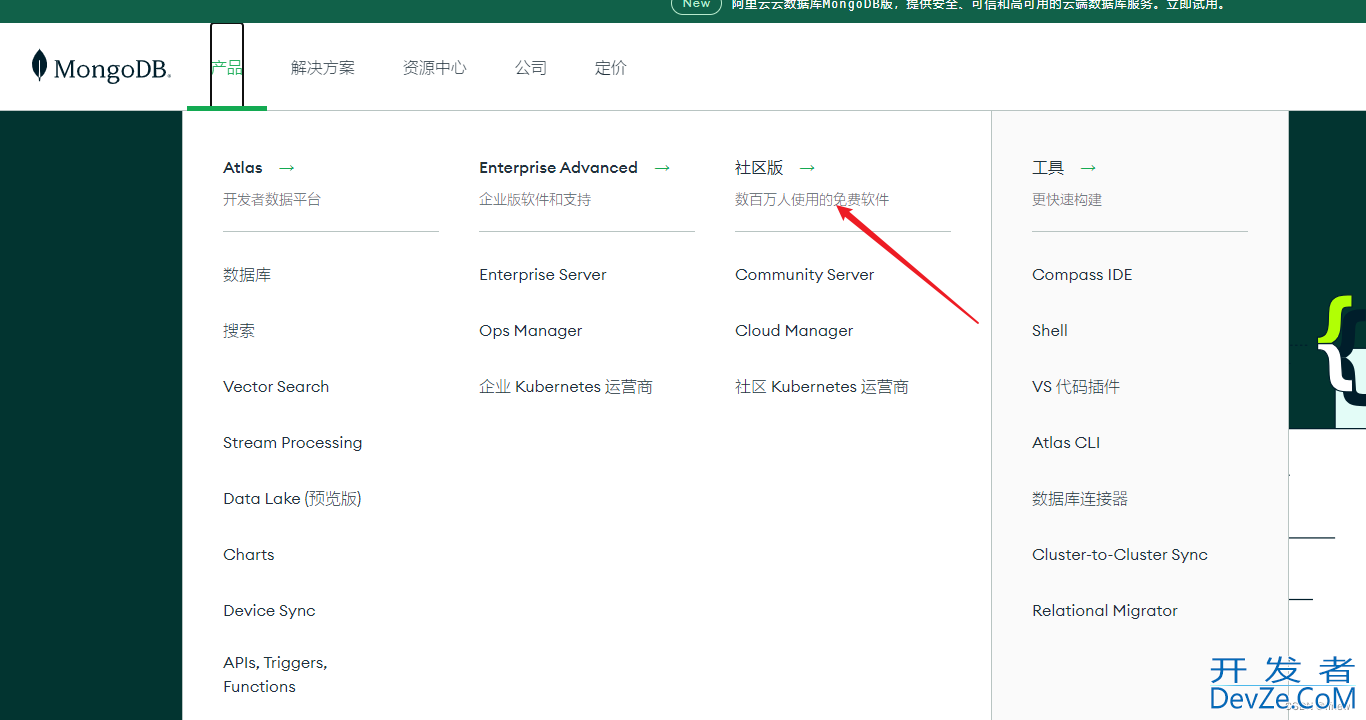1366x720 pixels.
Task: Open 数据库连接器
Action: pos(1080,499)
